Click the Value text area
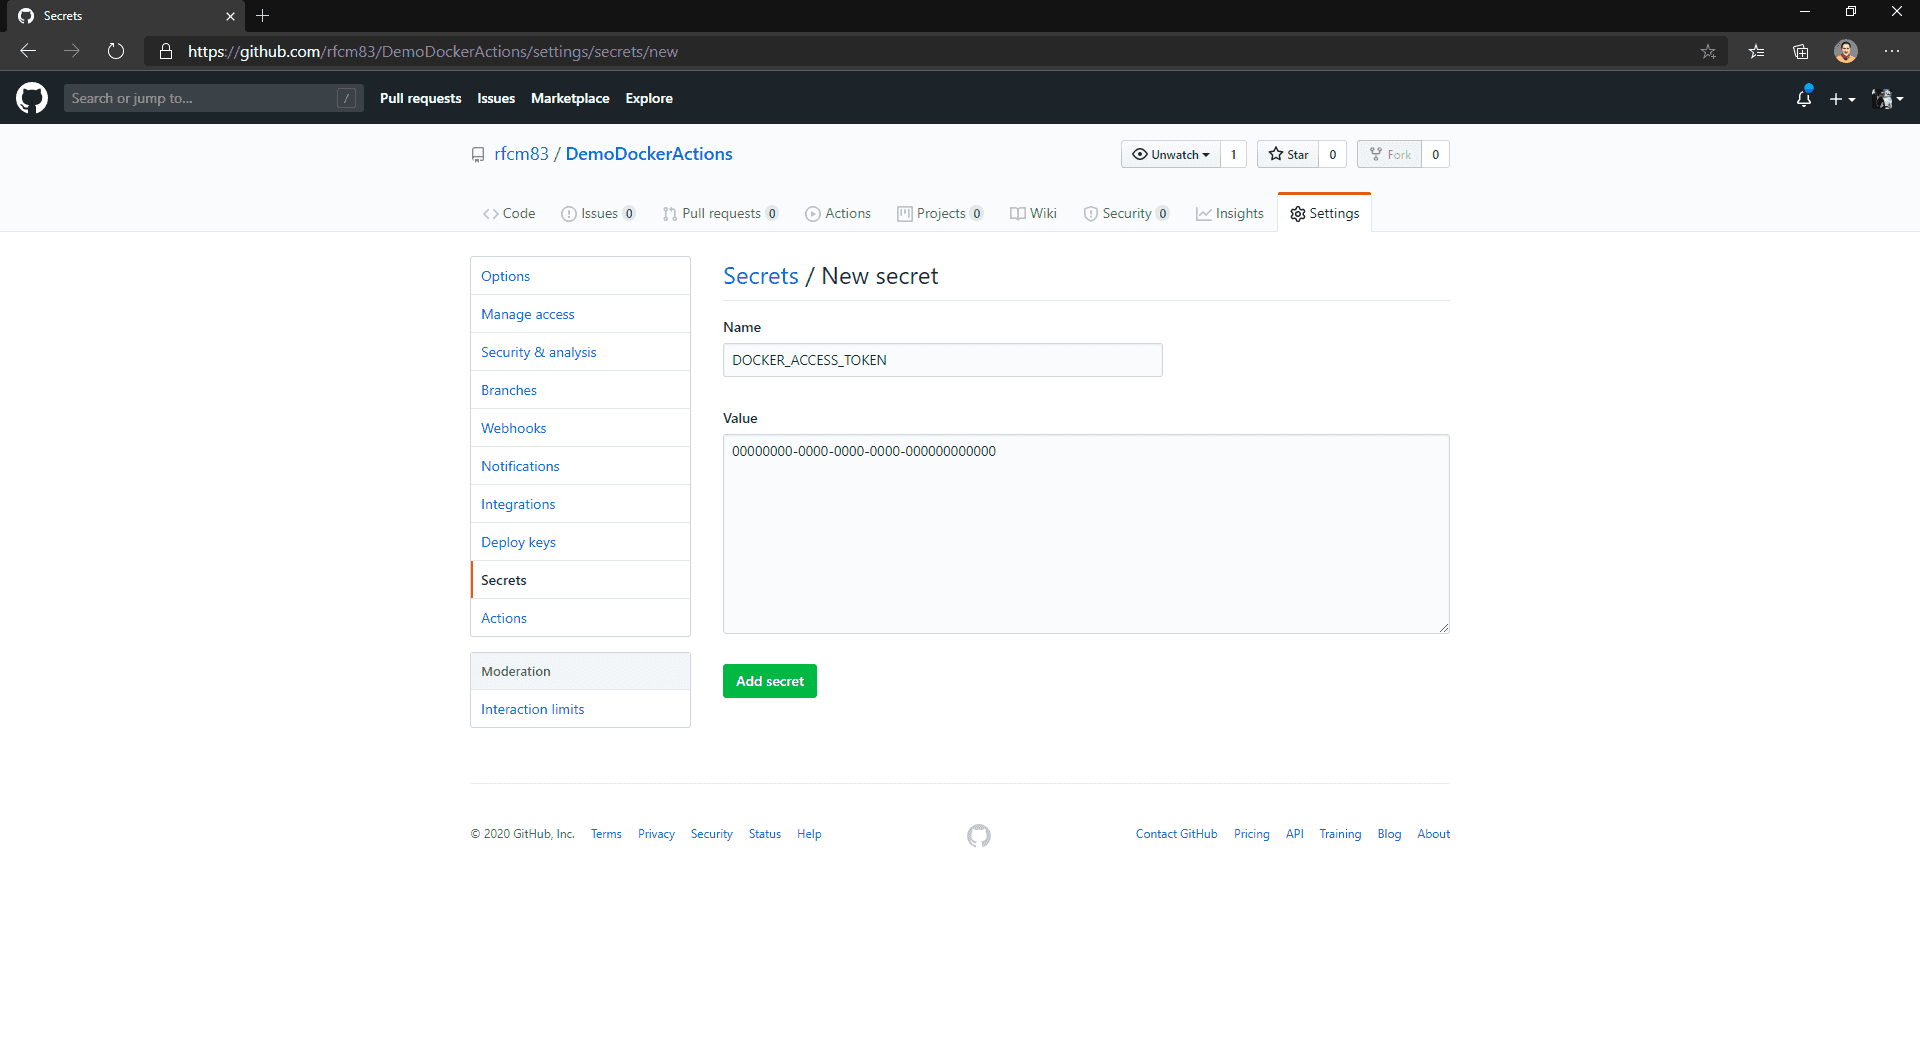 [x=1086, y=534]
